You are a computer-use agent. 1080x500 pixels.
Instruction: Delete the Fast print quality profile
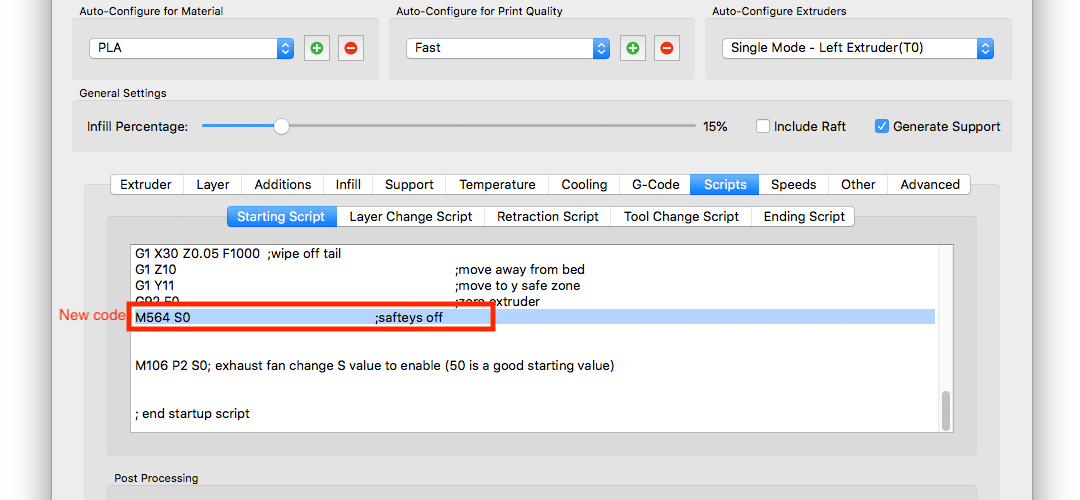tap(666, 48)
